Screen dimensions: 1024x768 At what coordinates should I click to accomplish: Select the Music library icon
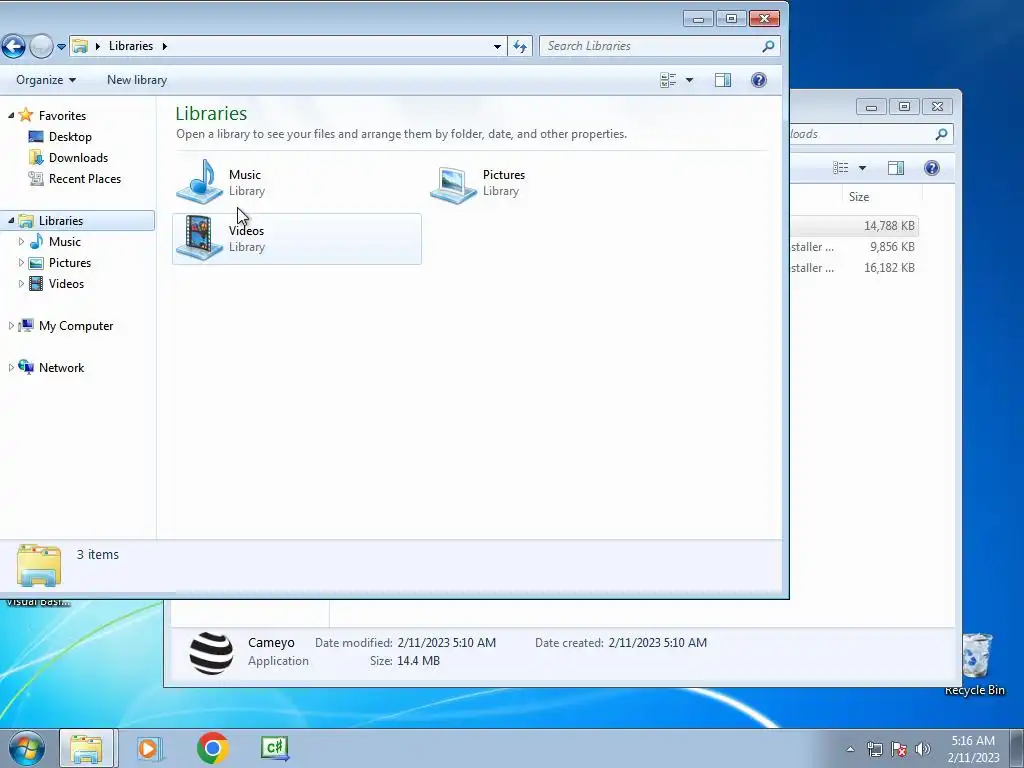pos(200,182)
